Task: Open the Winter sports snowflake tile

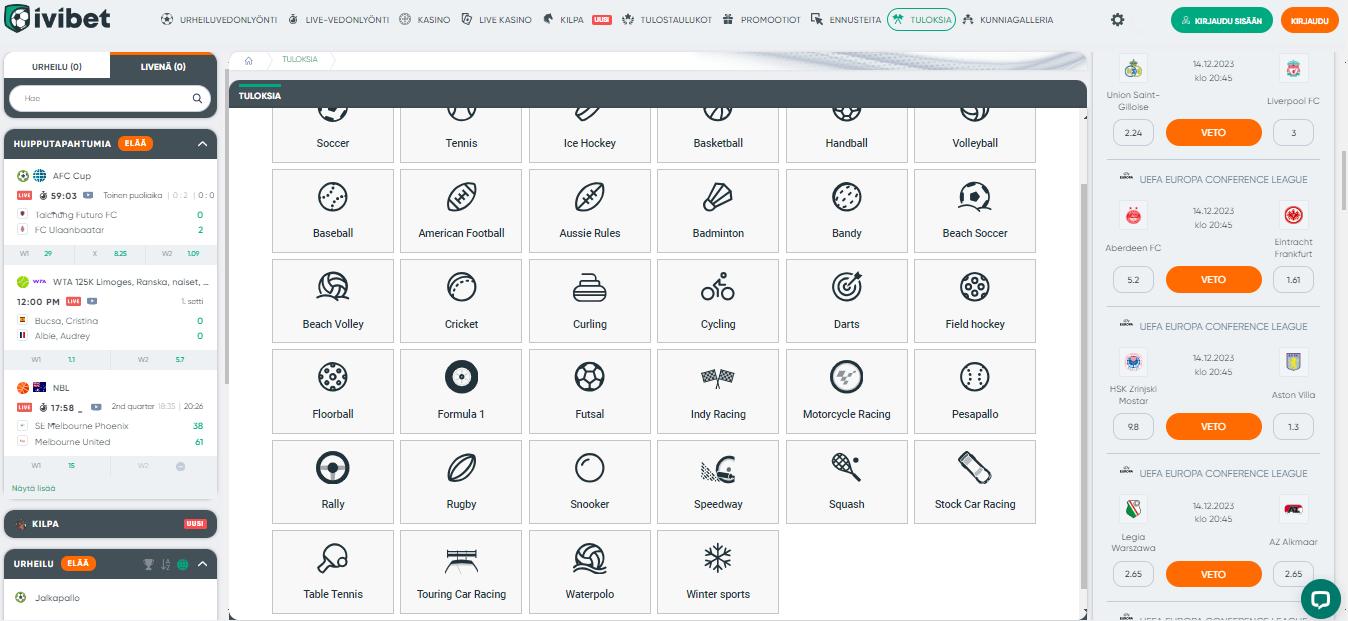Action: [718, 572]
